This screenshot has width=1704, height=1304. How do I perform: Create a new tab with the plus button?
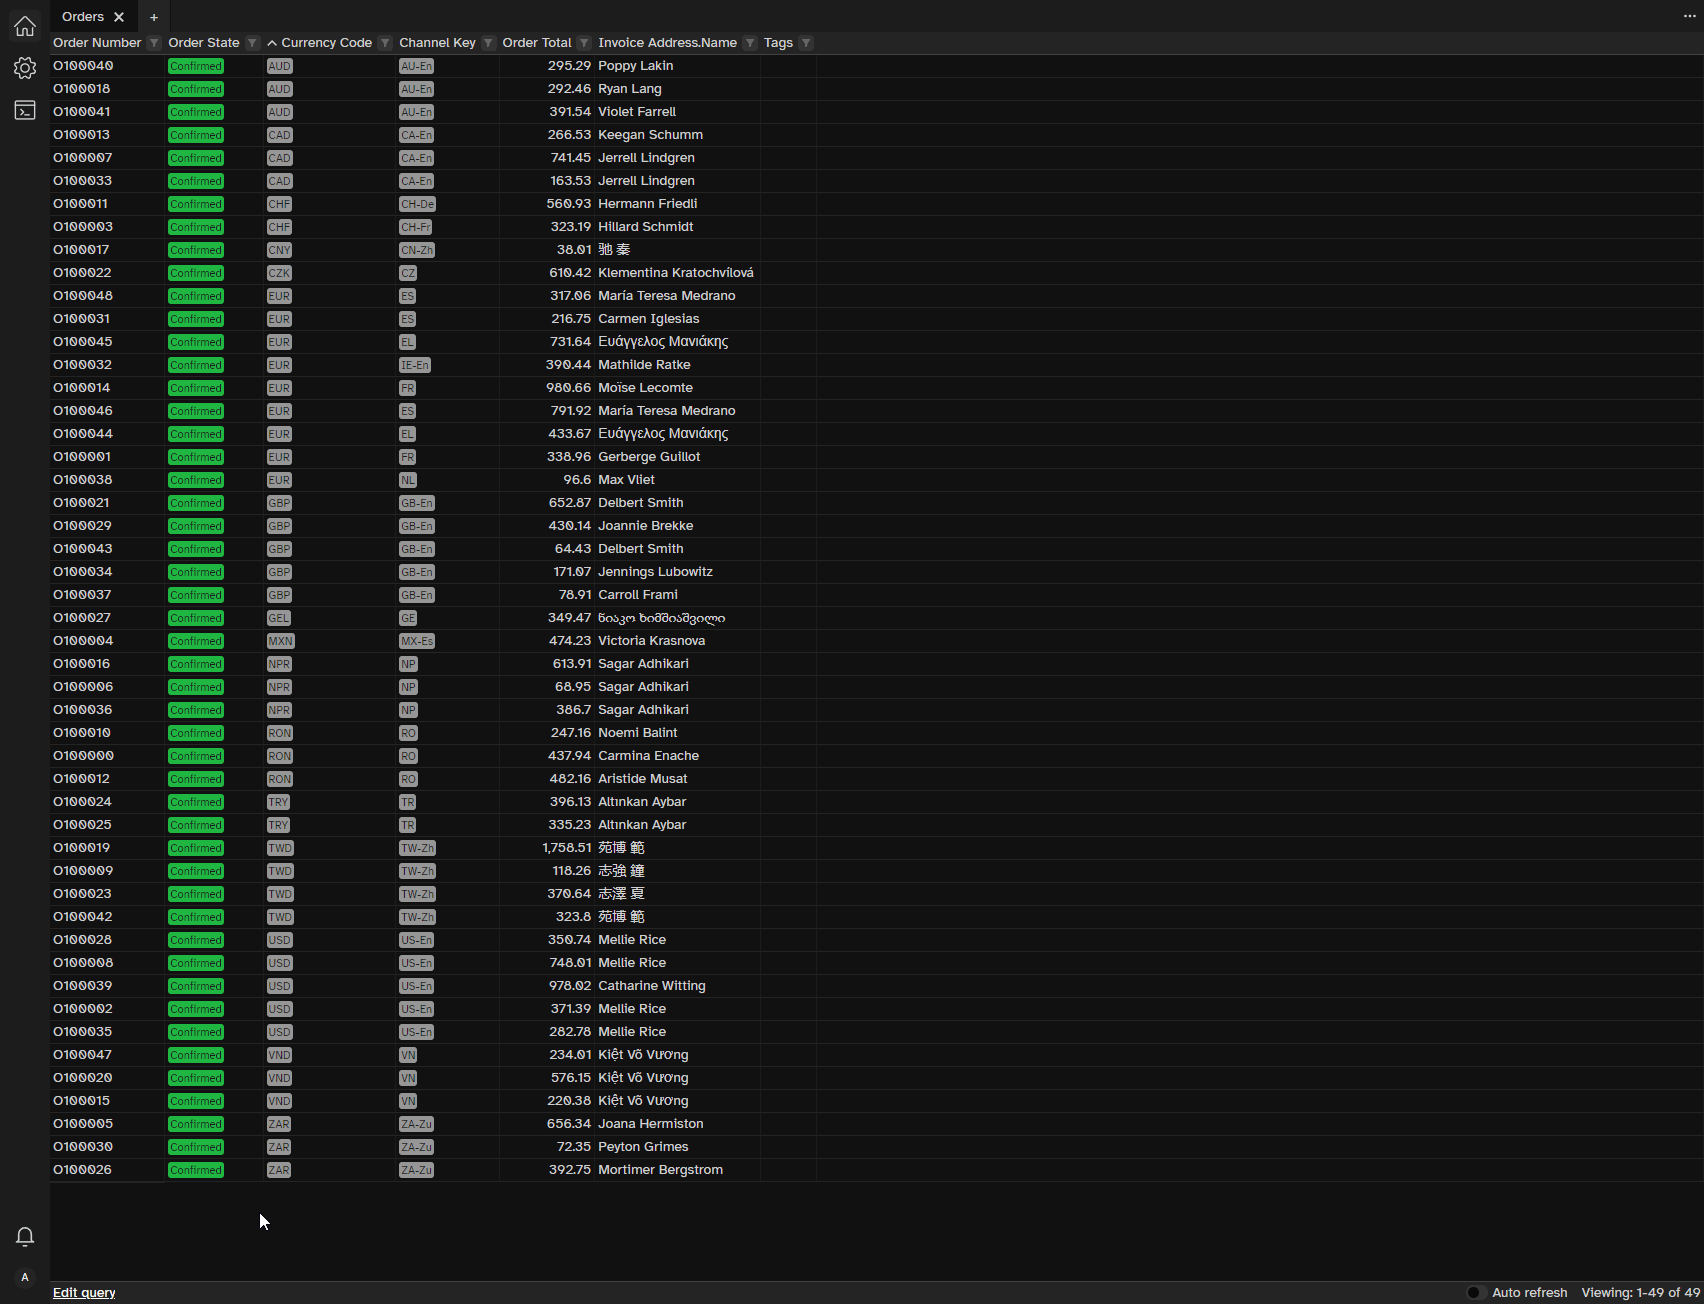(153, 16)
